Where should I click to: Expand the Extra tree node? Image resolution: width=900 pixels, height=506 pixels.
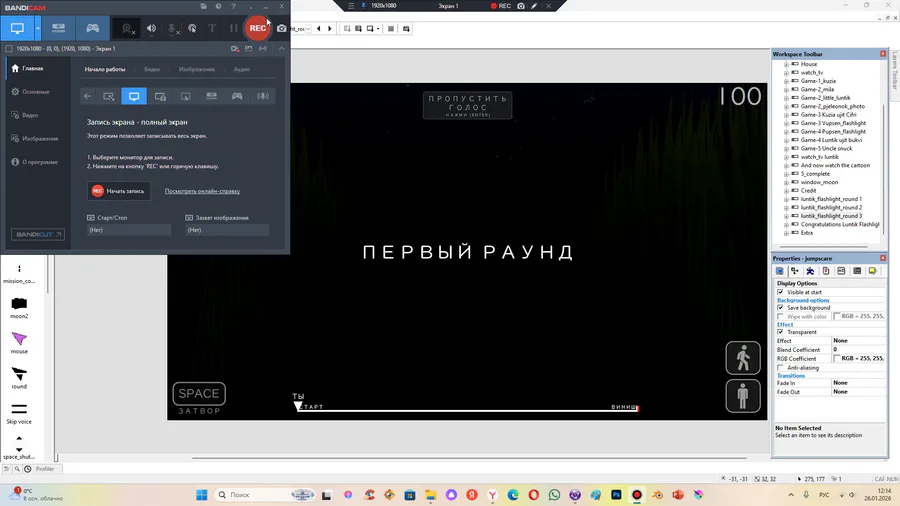786,233
